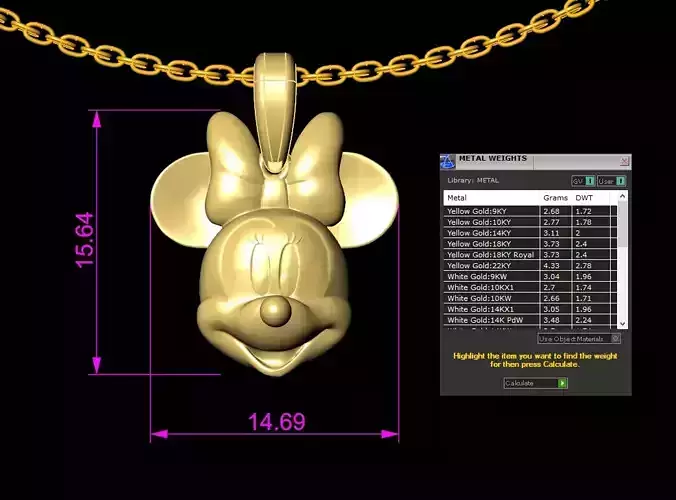Enable Use Object Materials checkbox
This screenshot has width=676, height=500.
tap(616, 339)
